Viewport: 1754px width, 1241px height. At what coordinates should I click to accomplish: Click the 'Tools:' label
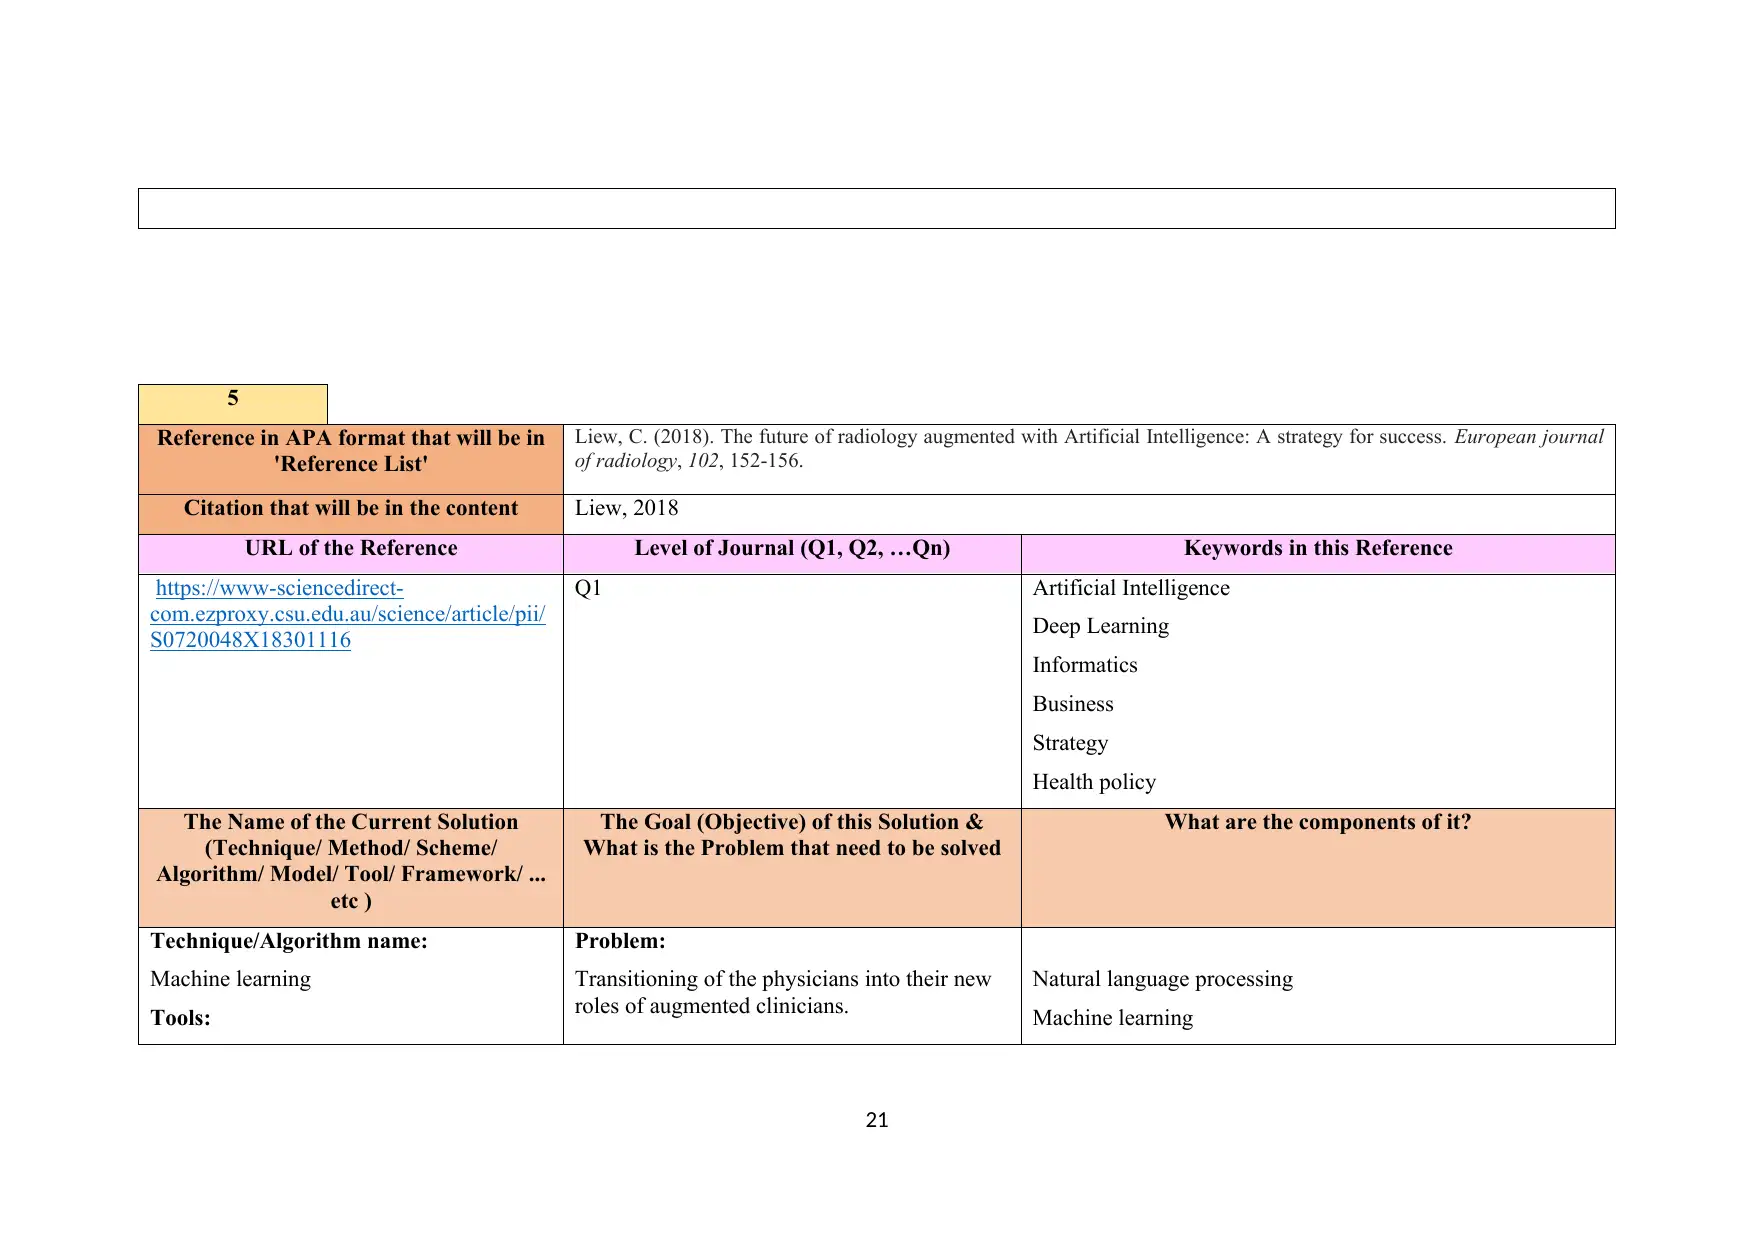coord(180,1018)
